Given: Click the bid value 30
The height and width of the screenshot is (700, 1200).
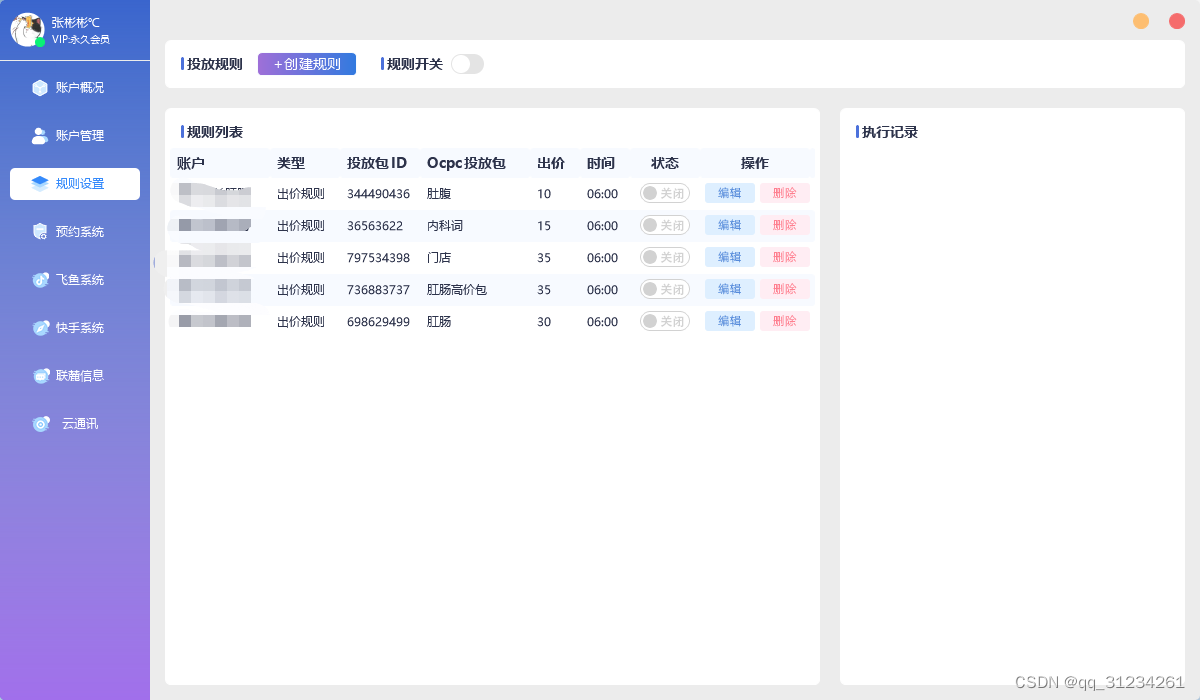Looking at the screenshot, I should [544, 322].
